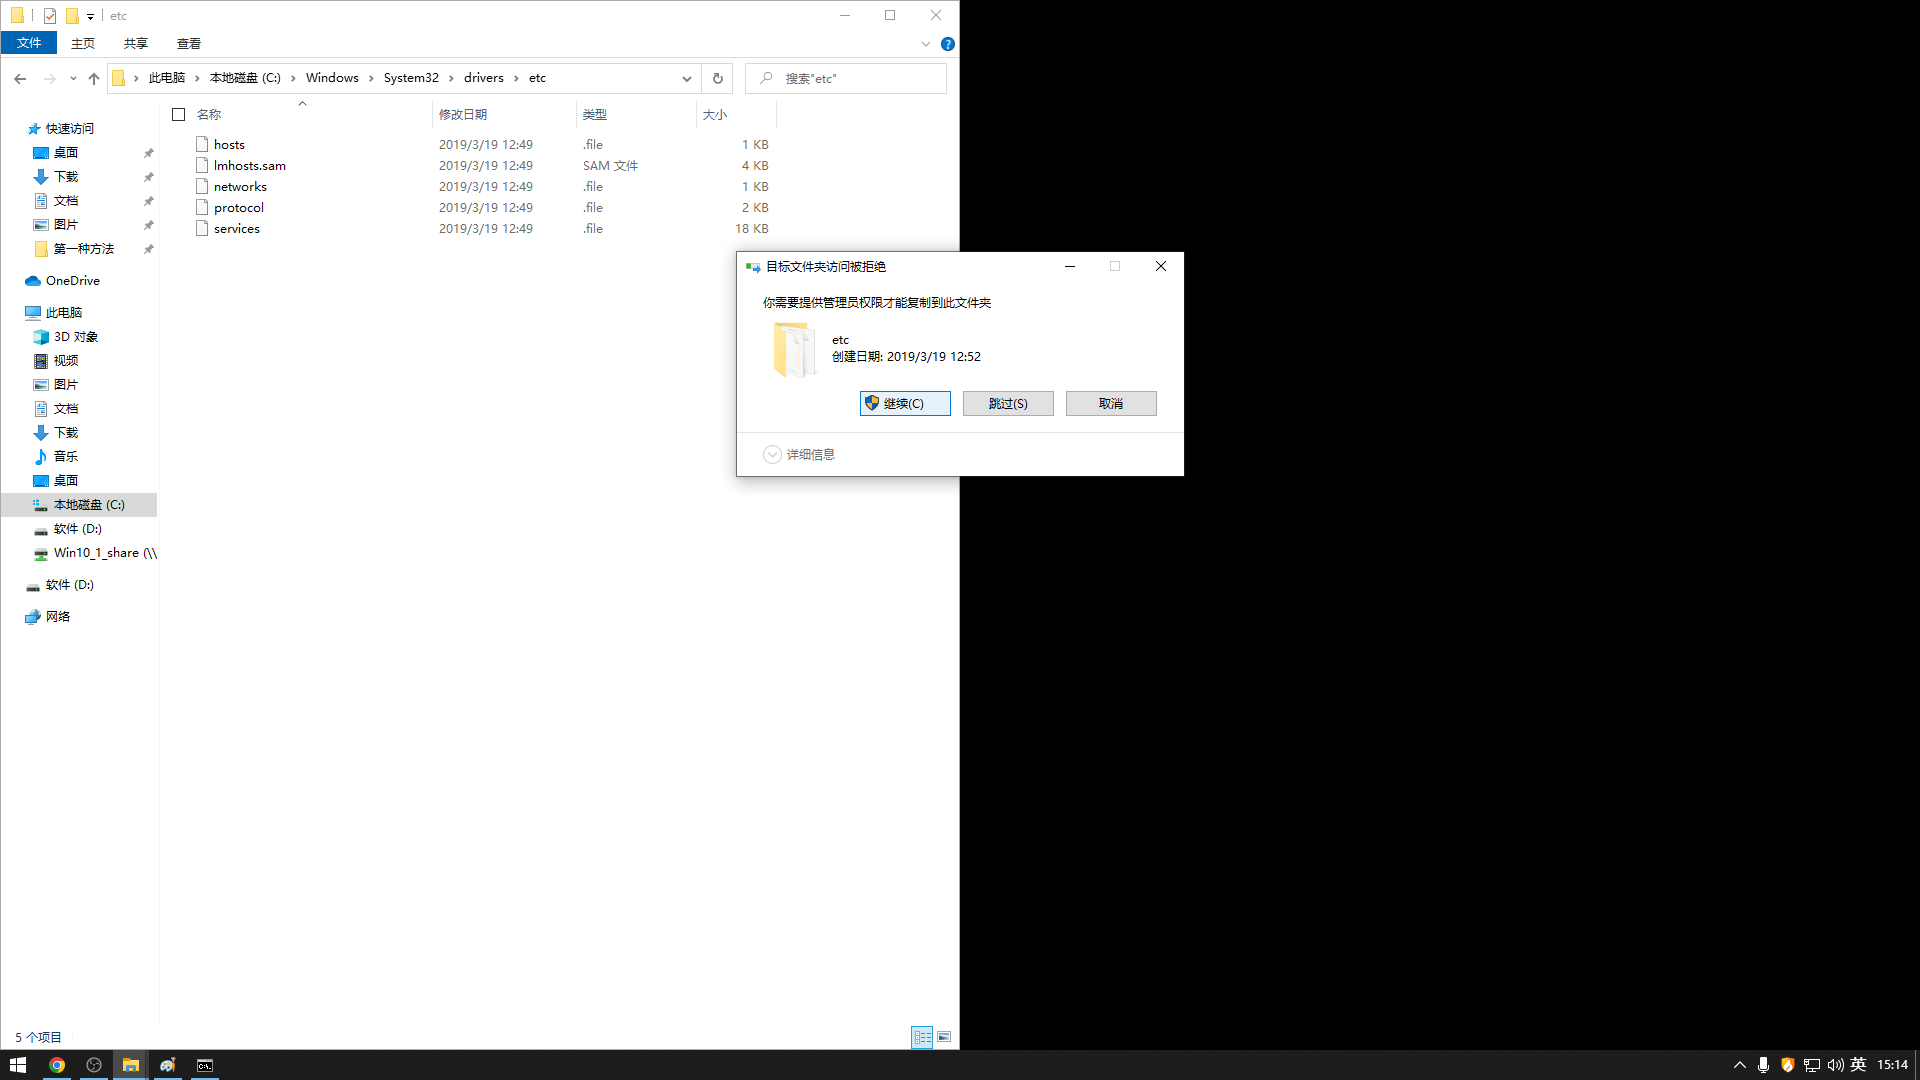The image size is (1920, 1080).
Task: Click taskbar clock 15:14
Action: coord(1892,1065)
